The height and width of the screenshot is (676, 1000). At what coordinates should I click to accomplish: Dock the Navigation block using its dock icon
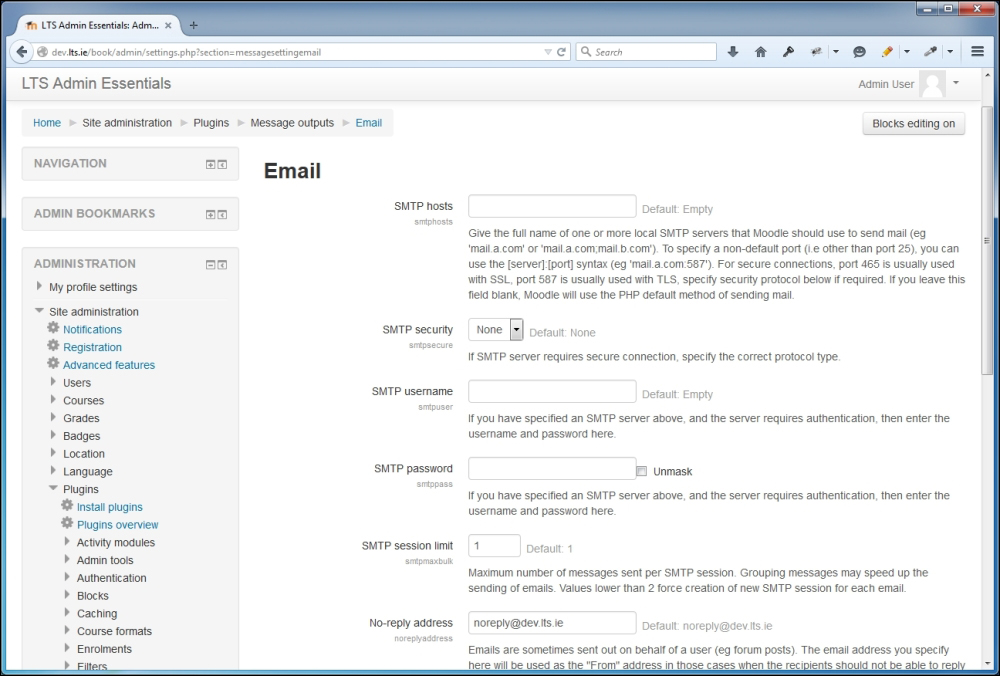tap(223, 164)
